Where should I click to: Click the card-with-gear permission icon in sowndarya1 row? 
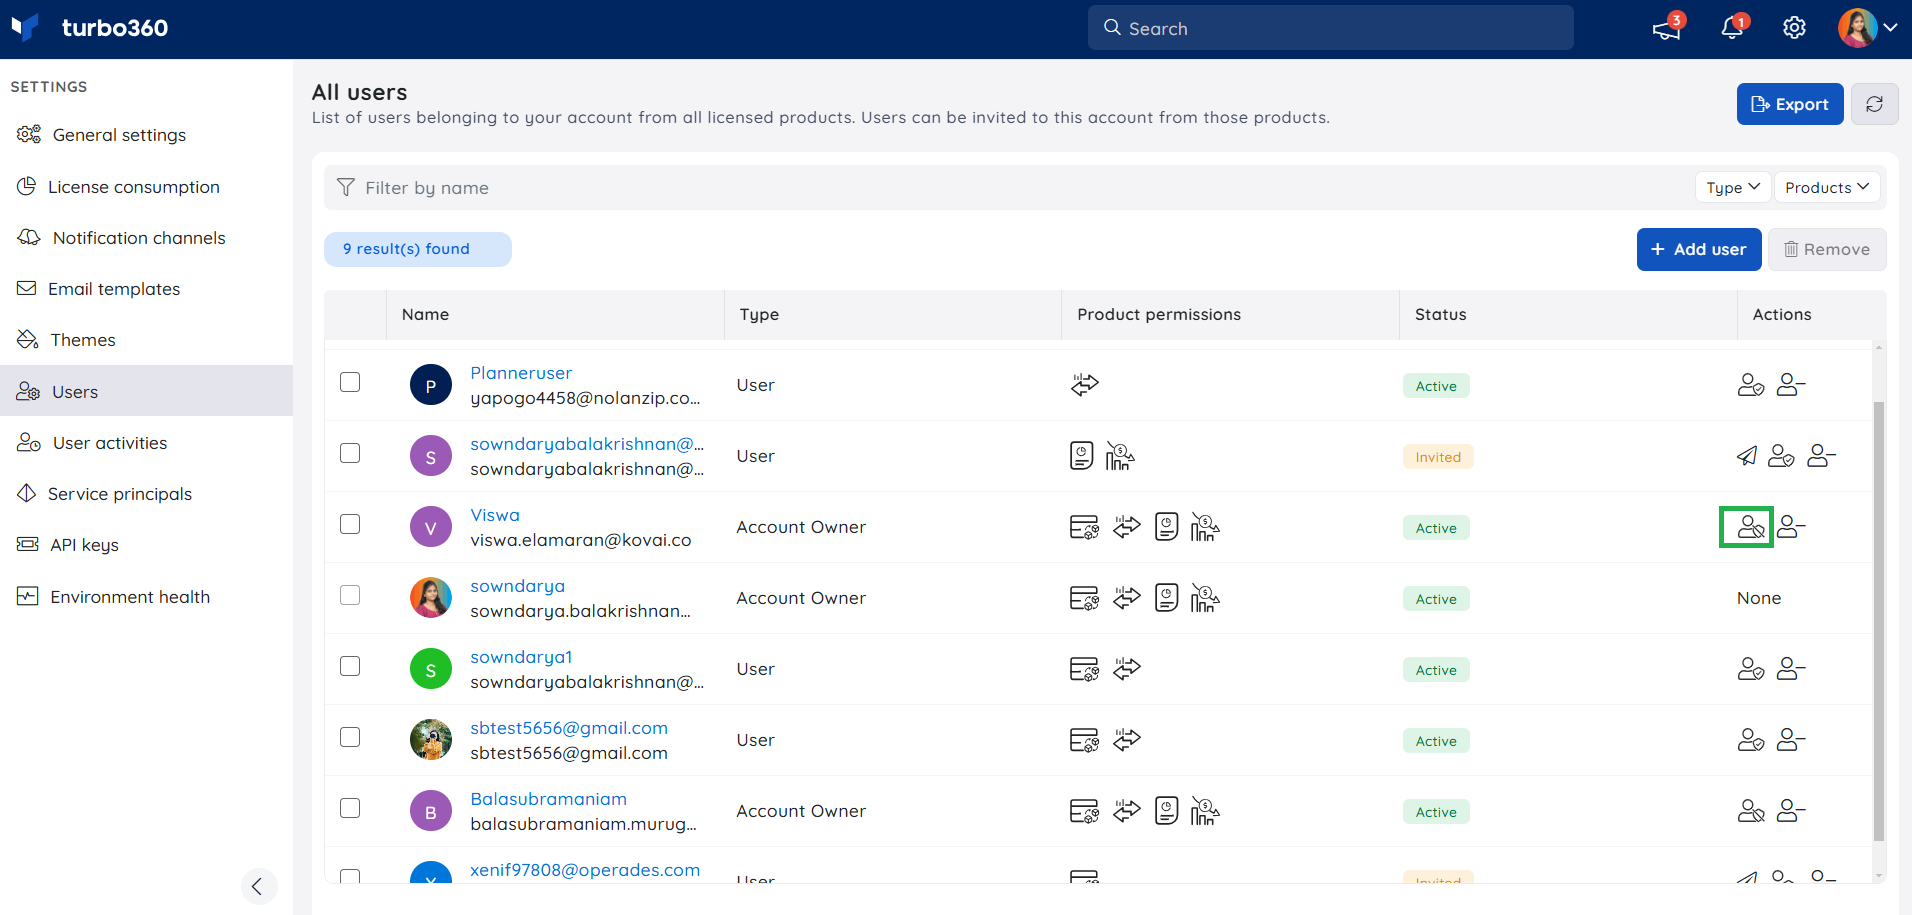point(1084,669)
